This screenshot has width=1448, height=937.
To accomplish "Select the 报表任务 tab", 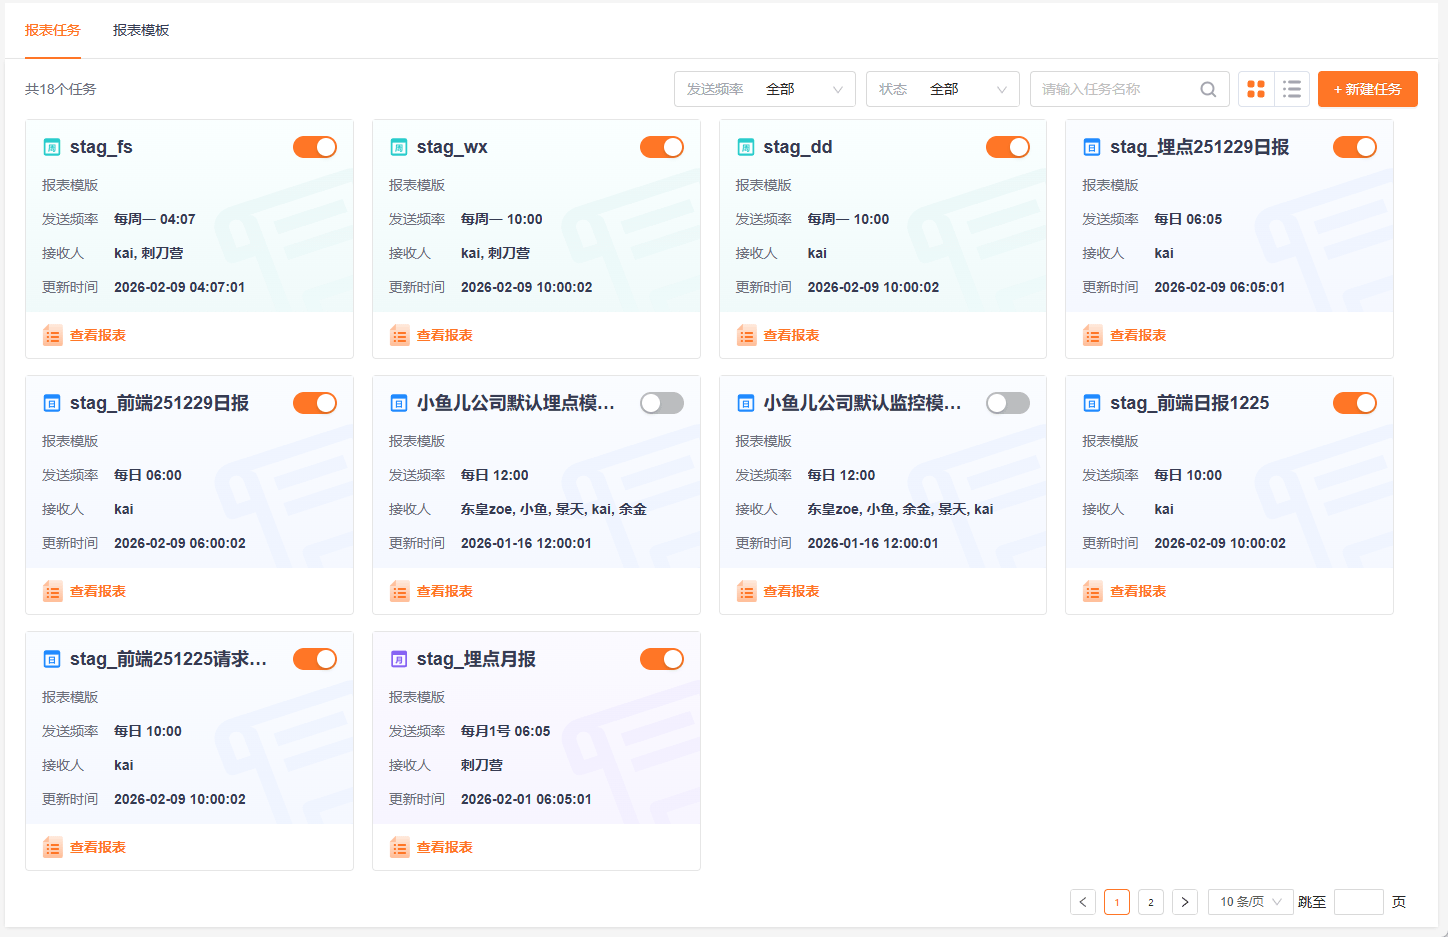I will pos(53,30).
